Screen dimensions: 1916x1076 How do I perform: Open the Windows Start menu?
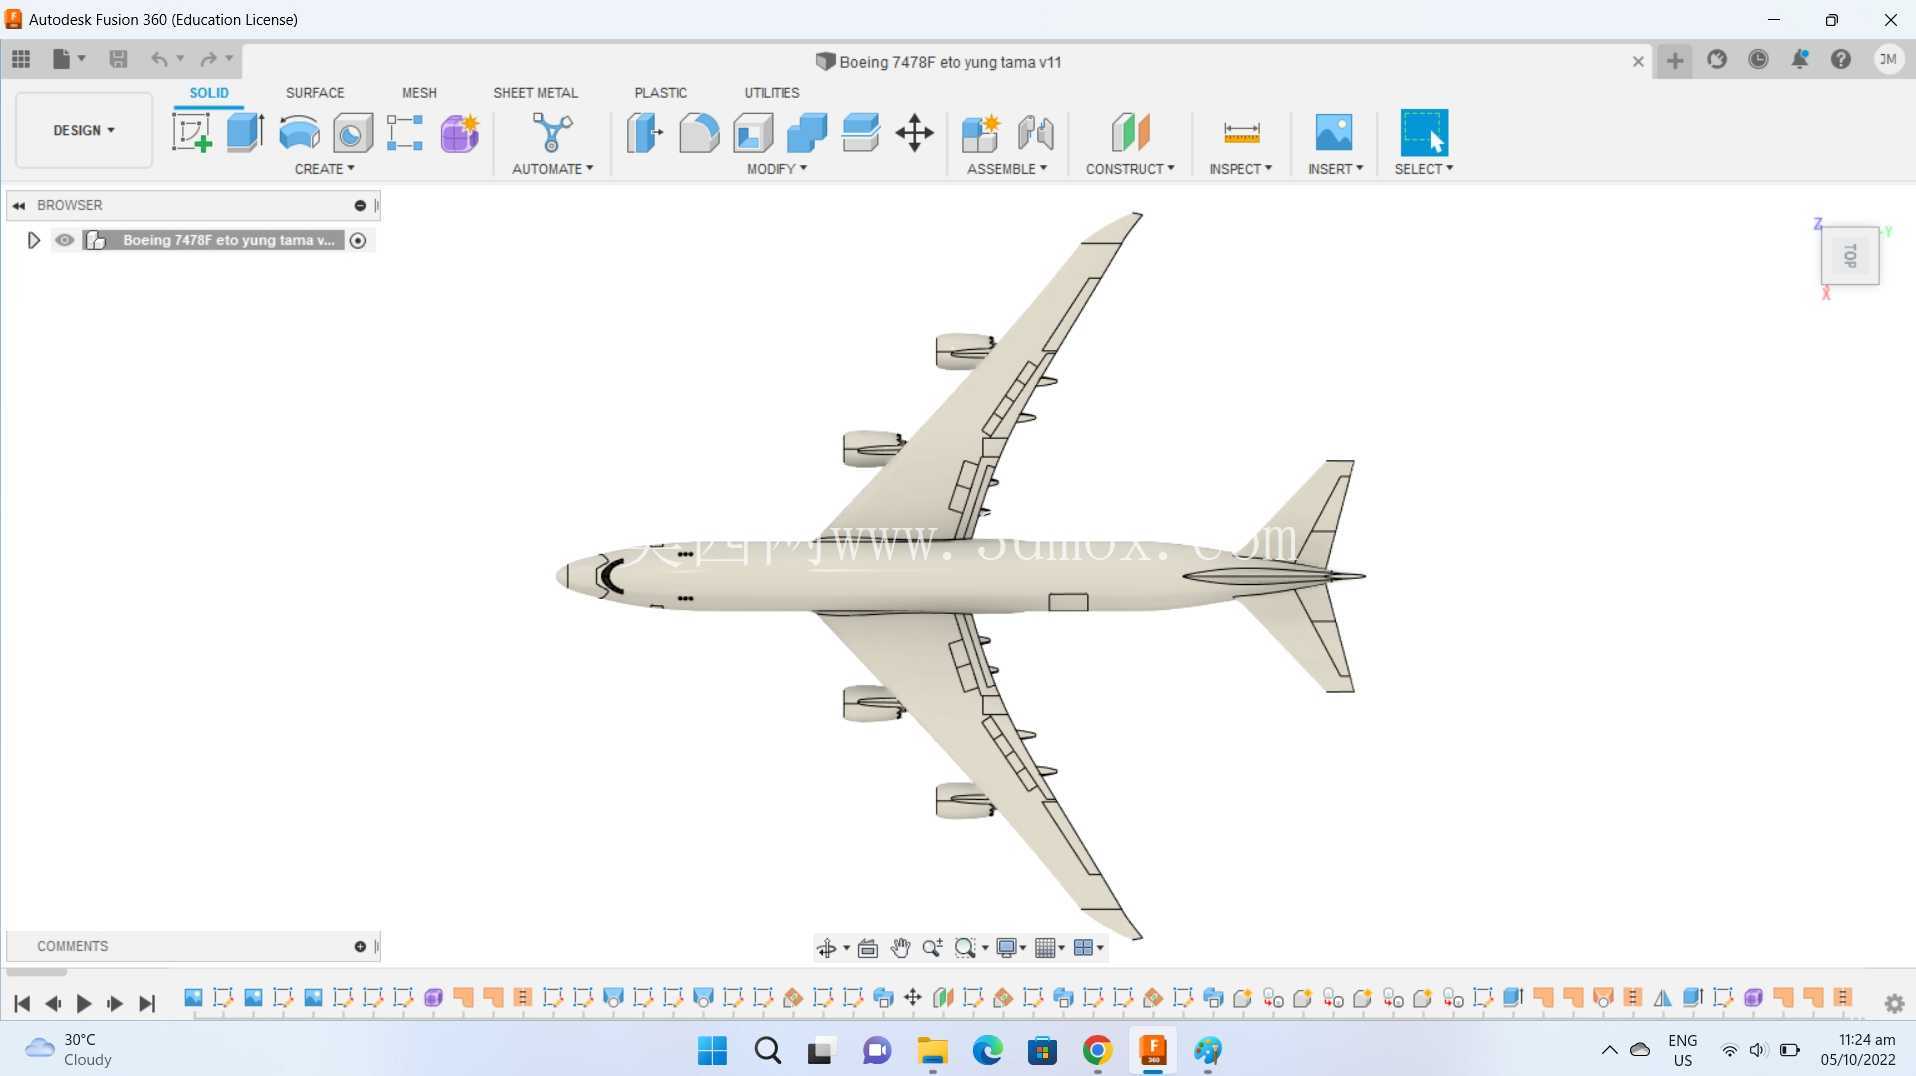coord(712,1050)
